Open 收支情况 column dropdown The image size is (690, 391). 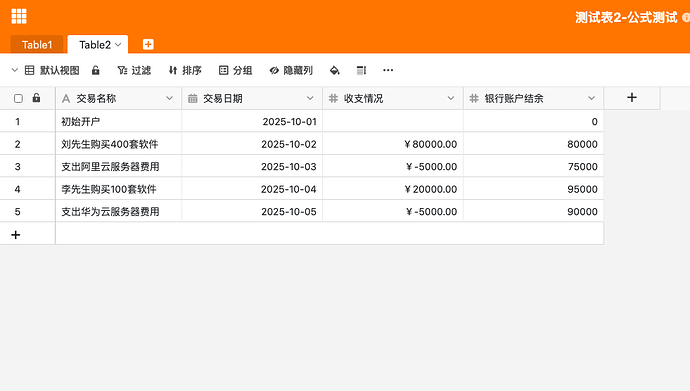(451, 98)
